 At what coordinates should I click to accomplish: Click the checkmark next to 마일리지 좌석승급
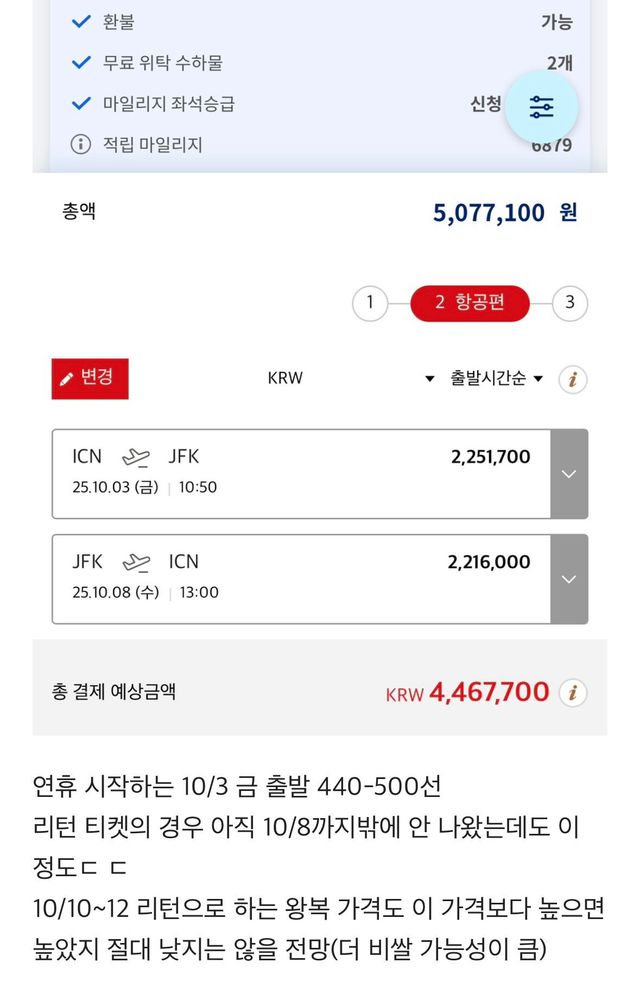[x=81, y=104]
